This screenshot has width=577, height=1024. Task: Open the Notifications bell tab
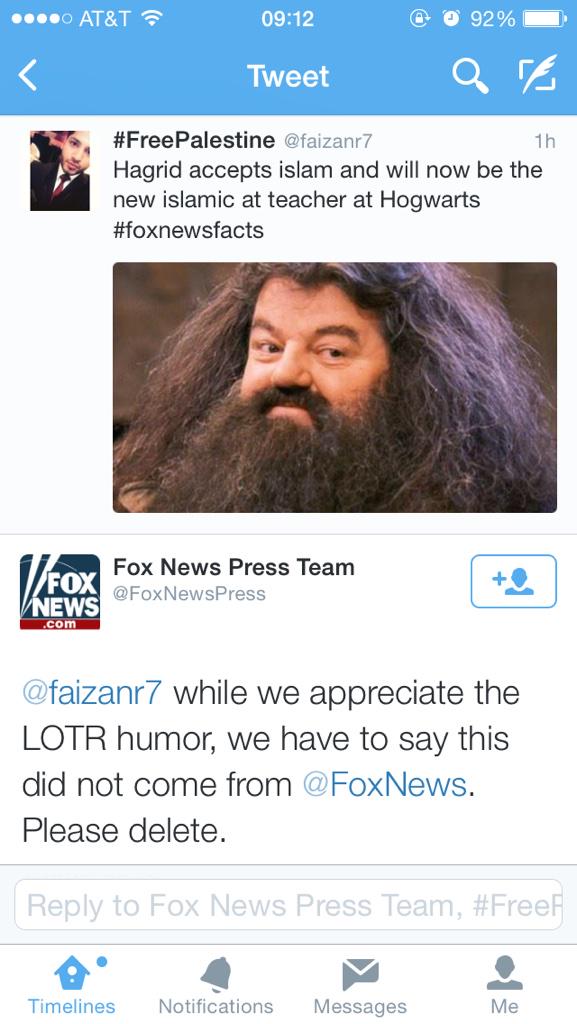(x=216, y=985)
